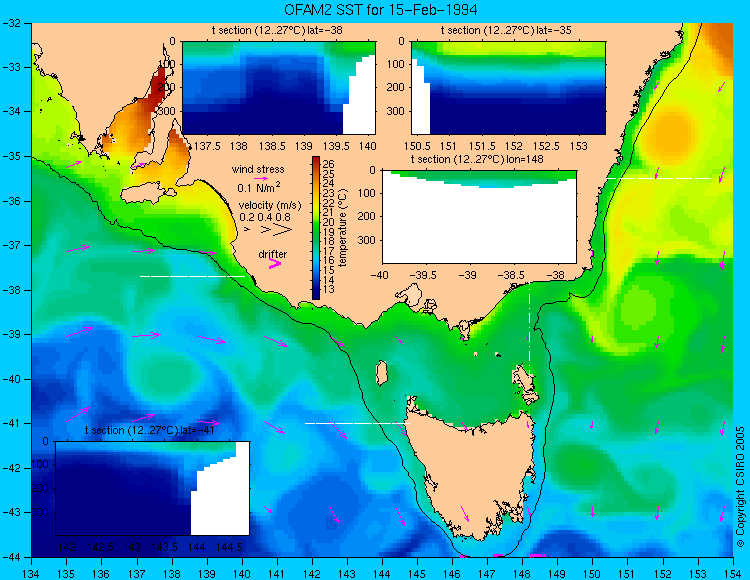Open the lat=-41 temperature section inset
This screenshot has width=750, height=580.
coord(153,488)
